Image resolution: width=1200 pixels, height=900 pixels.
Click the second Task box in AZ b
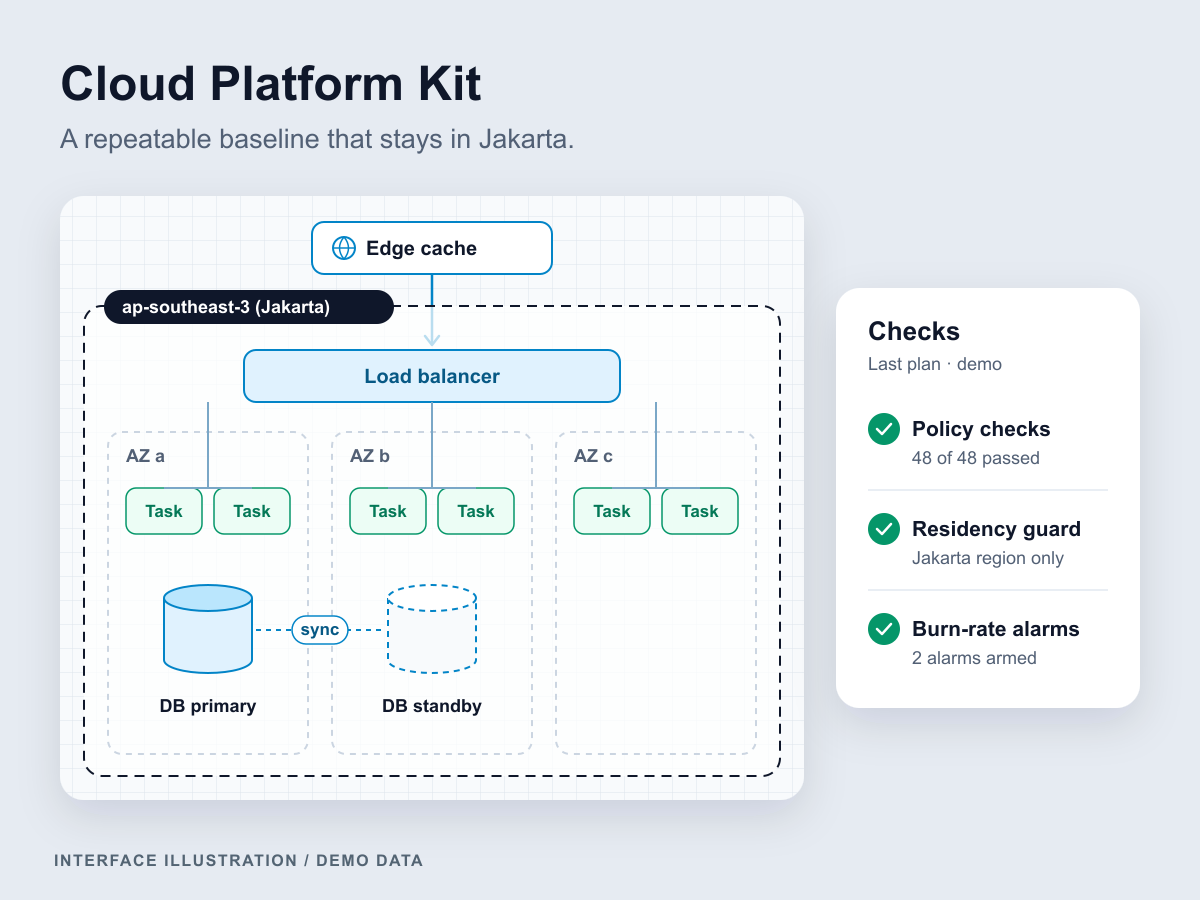(x=476, y=511)
